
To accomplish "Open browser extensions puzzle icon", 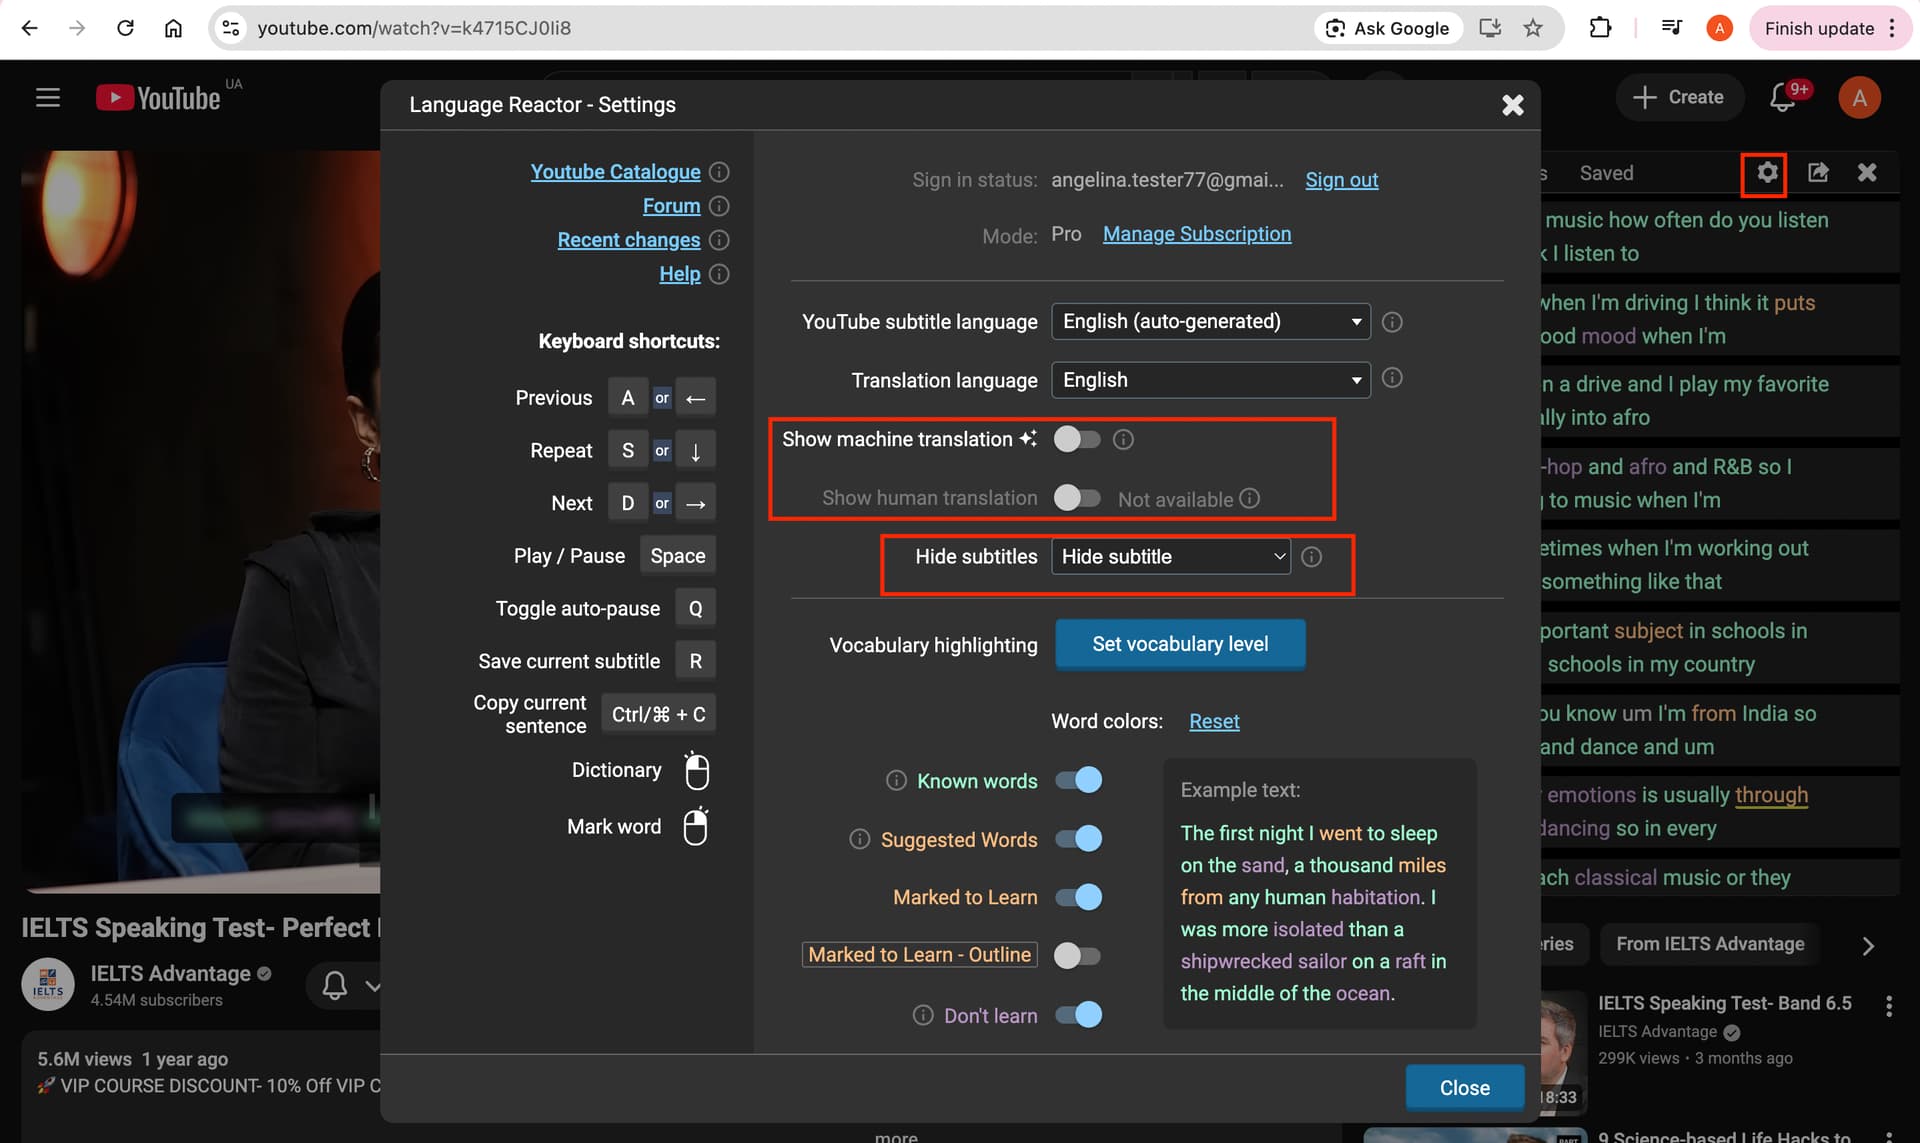I will pyautogui.click(x=1600, y=28).
